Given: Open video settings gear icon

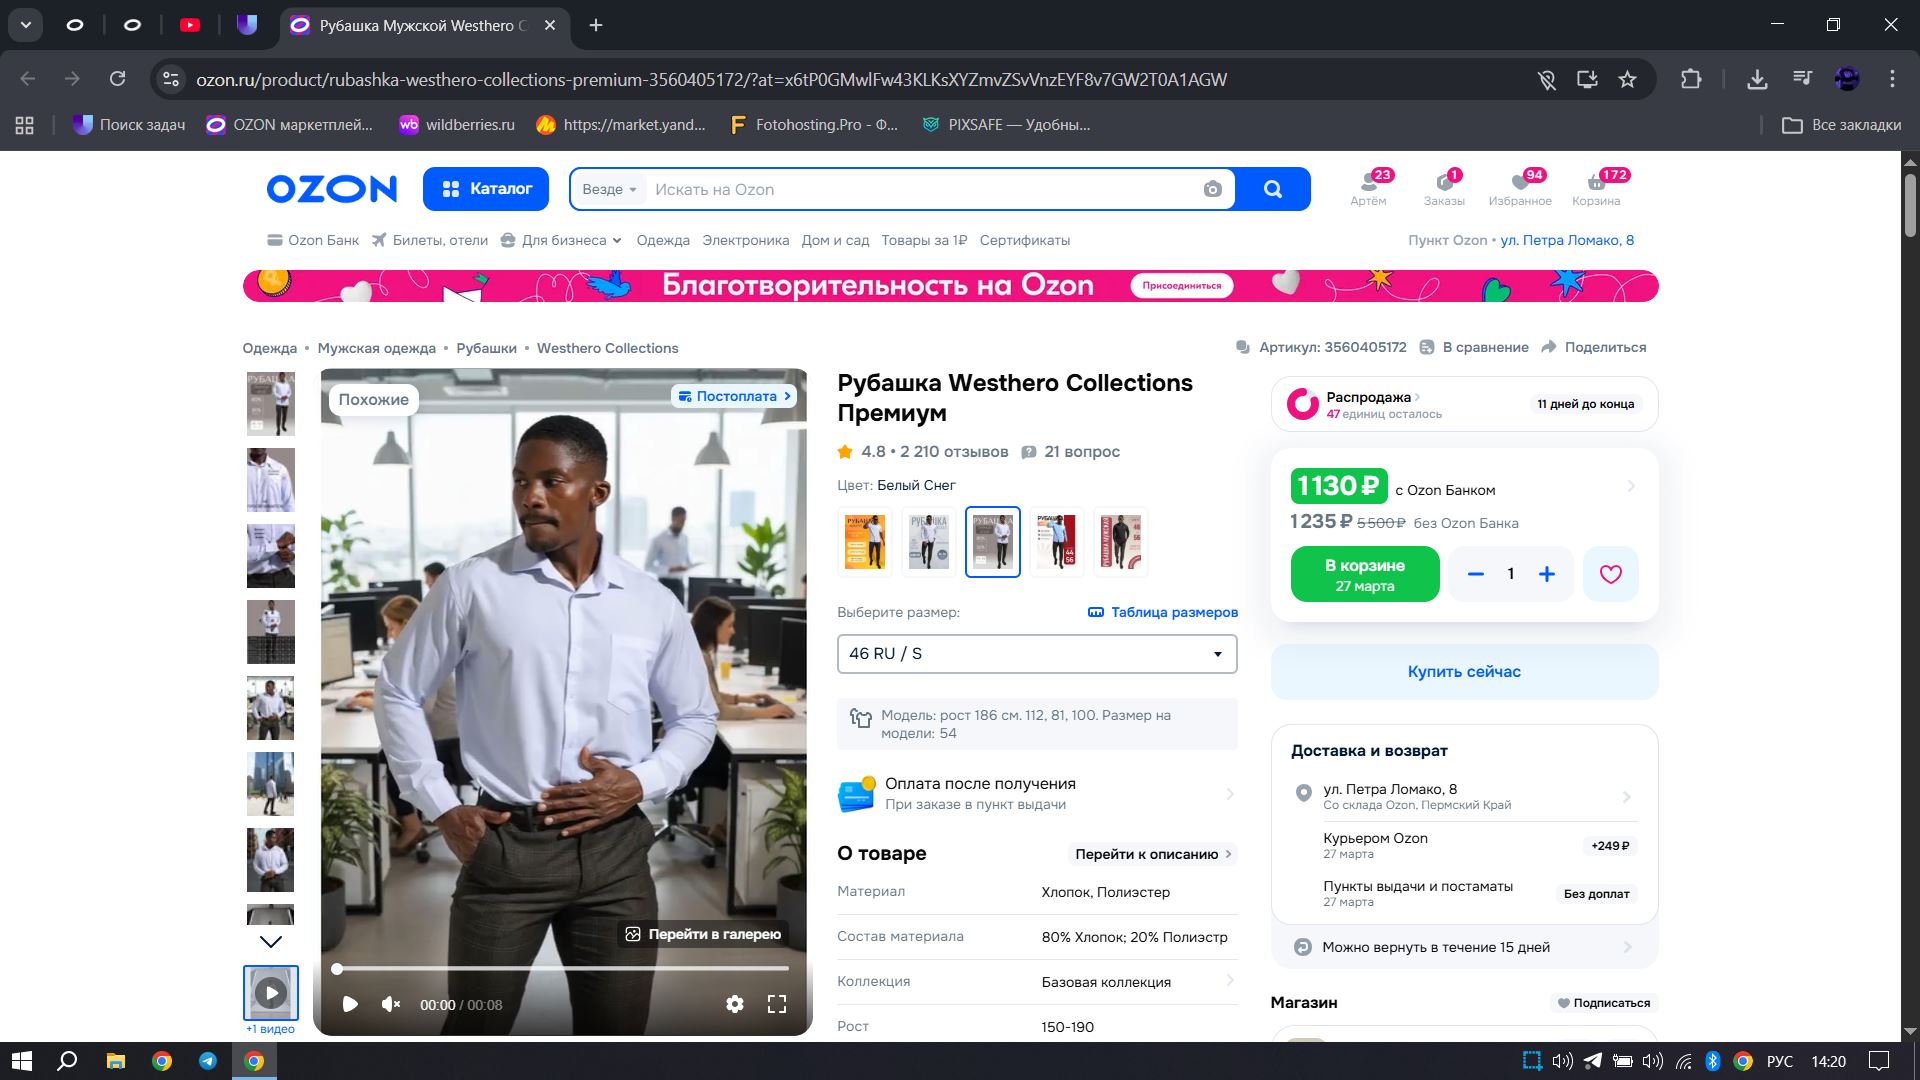Looking at the screenshot, I should click(735, 1004).
